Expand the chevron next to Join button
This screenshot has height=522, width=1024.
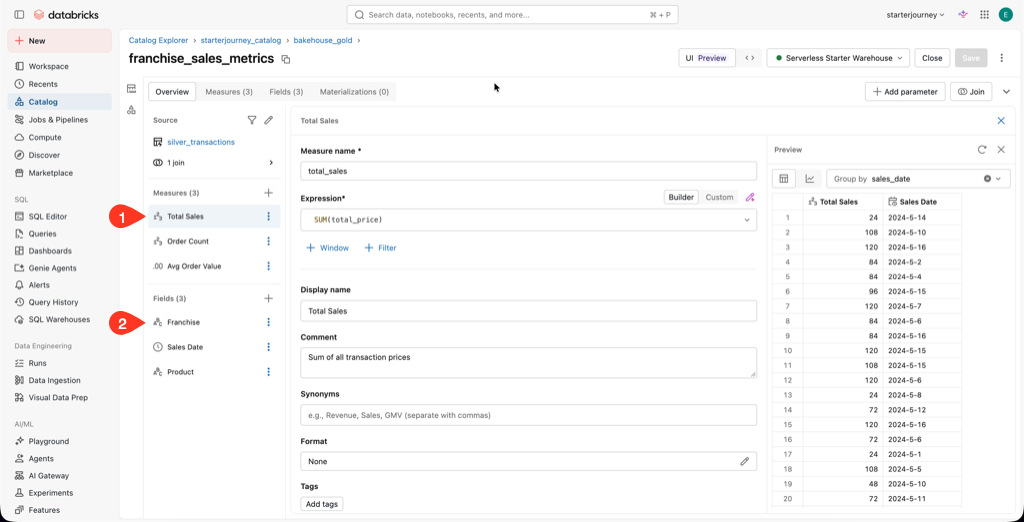1006,92
